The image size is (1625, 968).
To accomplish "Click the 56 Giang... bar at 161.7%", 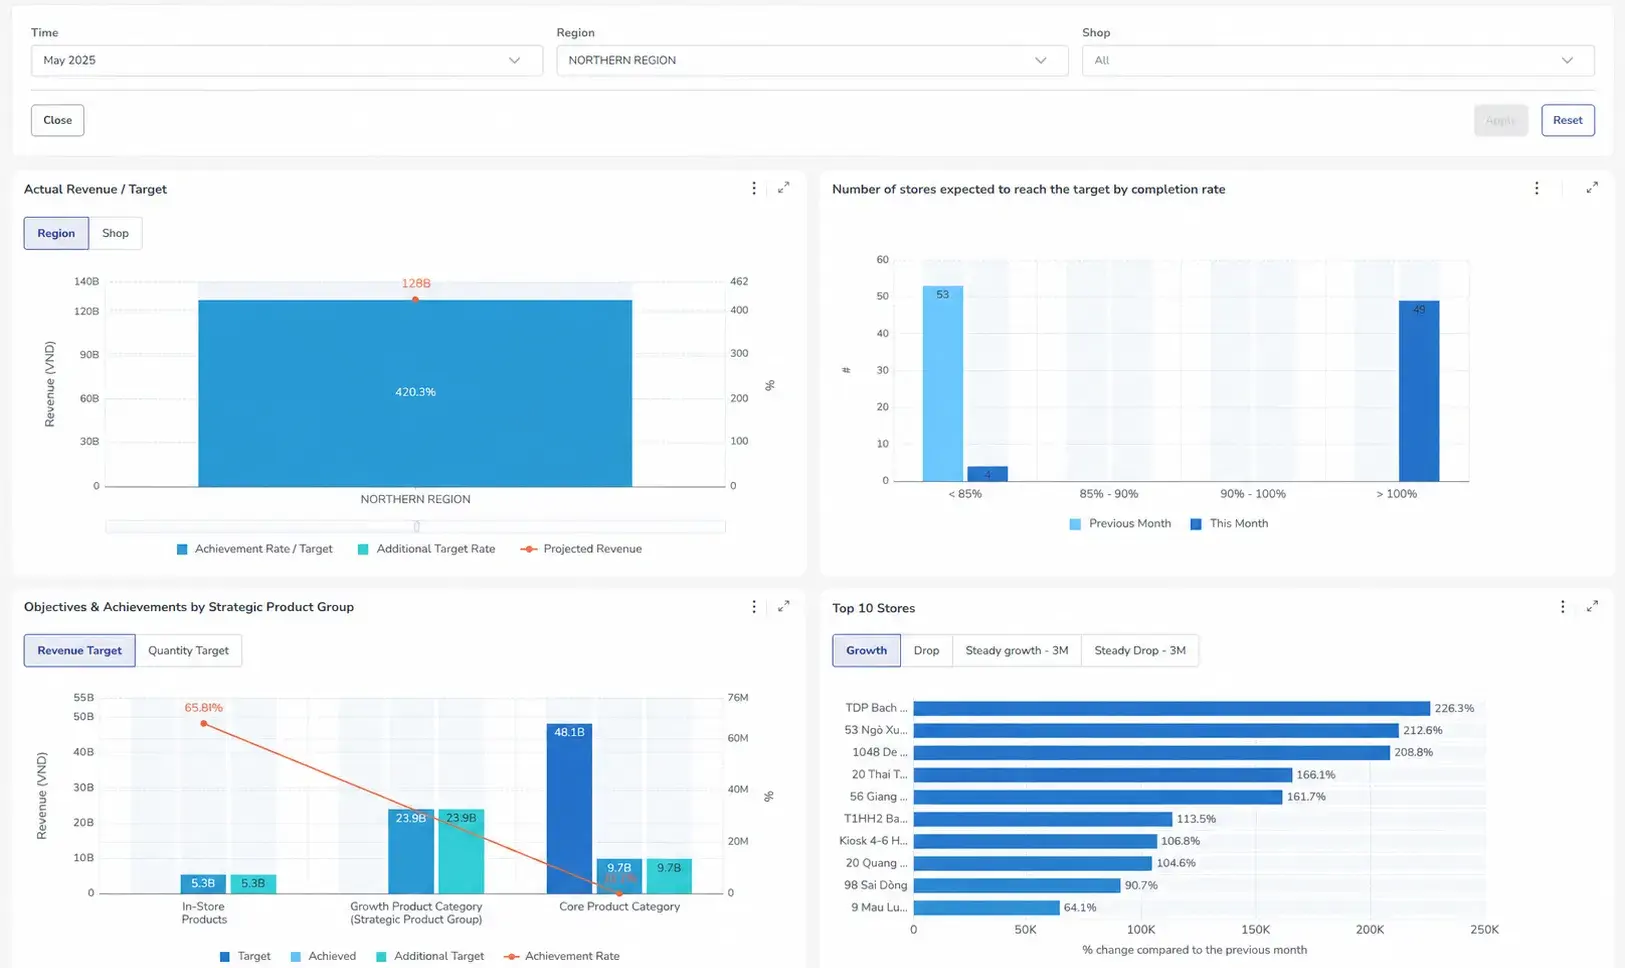I will [1098, 797].
